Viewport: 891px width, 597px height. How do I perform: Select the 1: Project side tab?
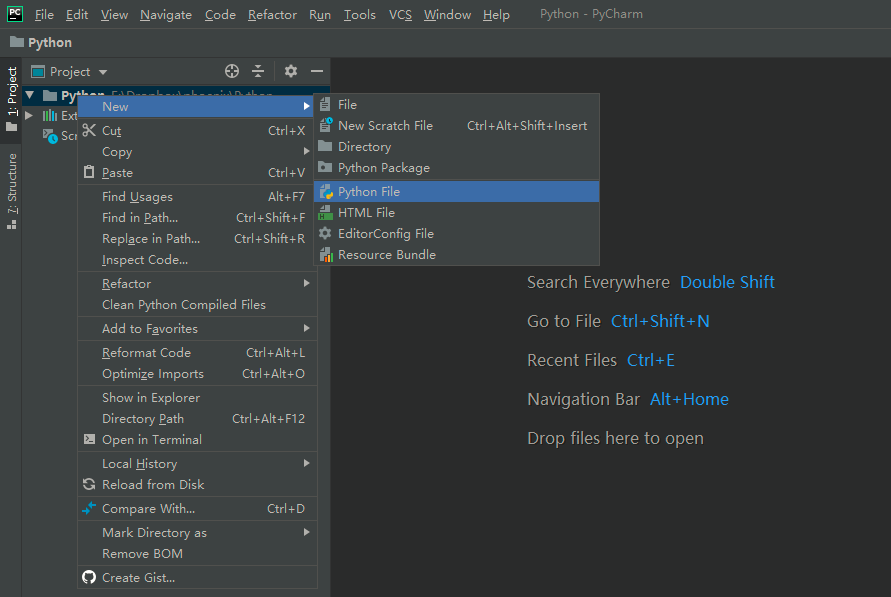pos(11,98)
